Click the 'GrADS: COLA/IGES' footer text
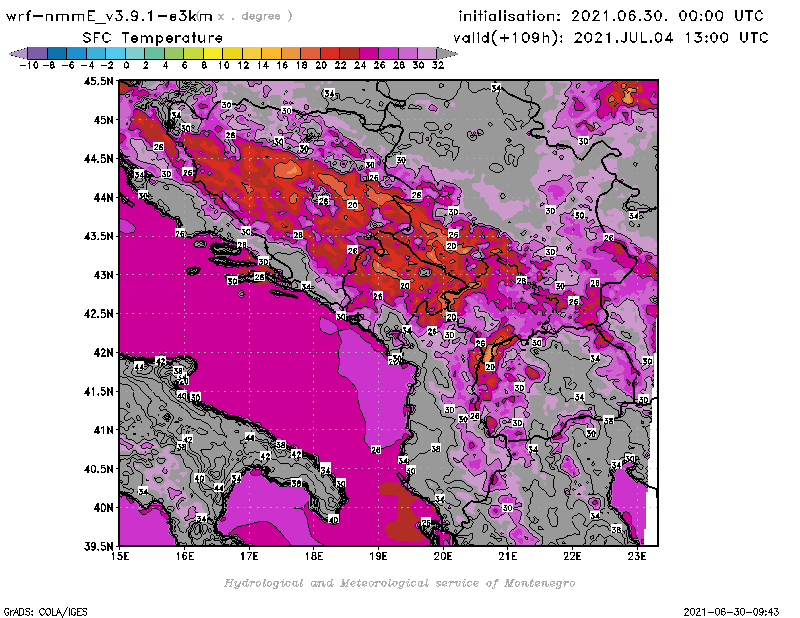Screen dimensions: 800x618 [45, 612]
